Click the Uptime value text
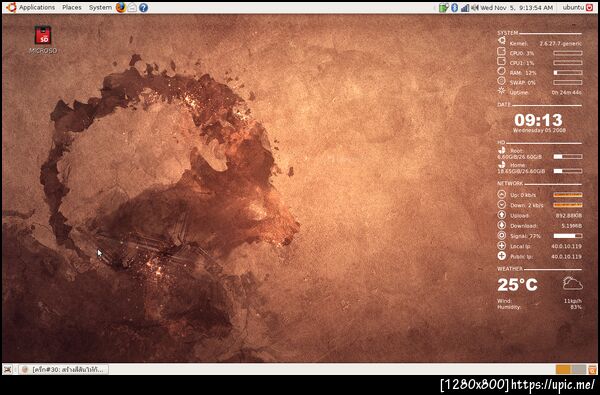Screen dimensions: 600x395 click(567, 92)
